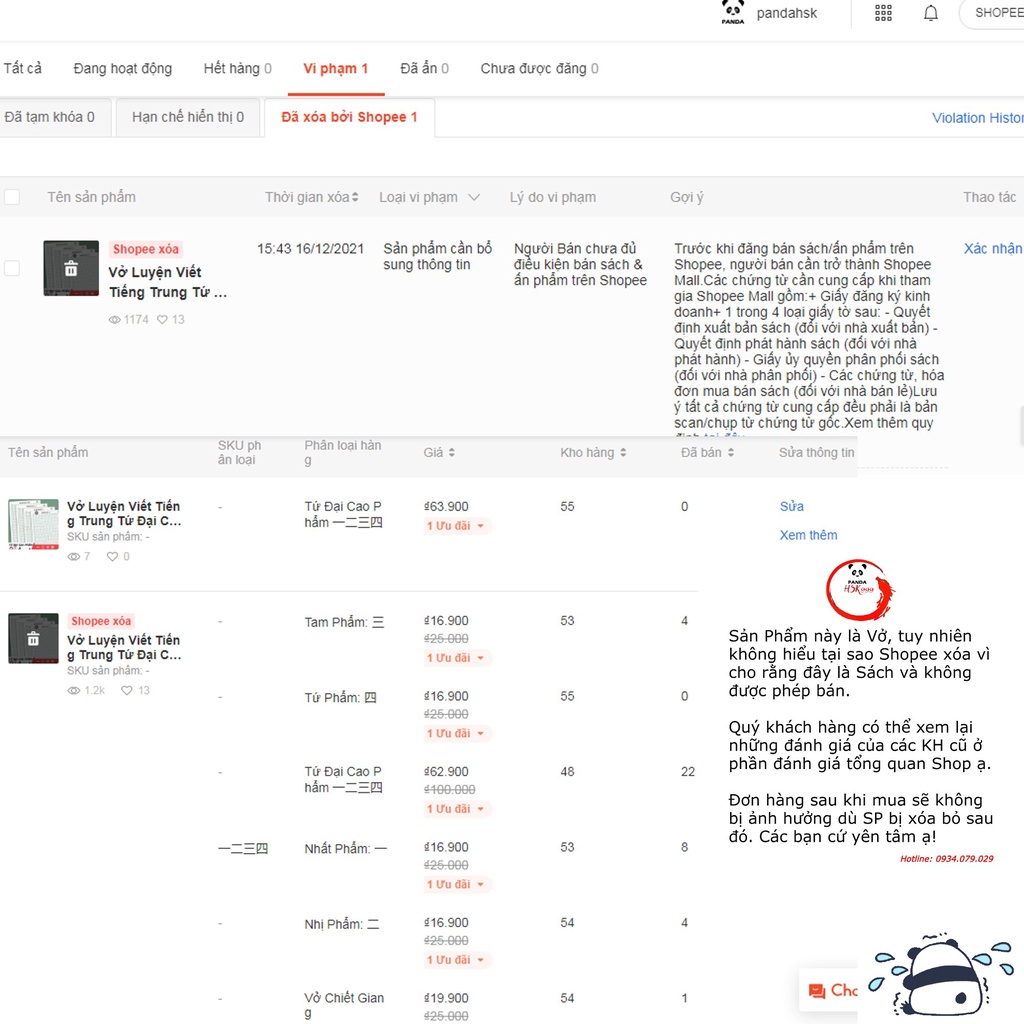
Task: Open Hết hàng 0 tab
Action: pos(238,68)
